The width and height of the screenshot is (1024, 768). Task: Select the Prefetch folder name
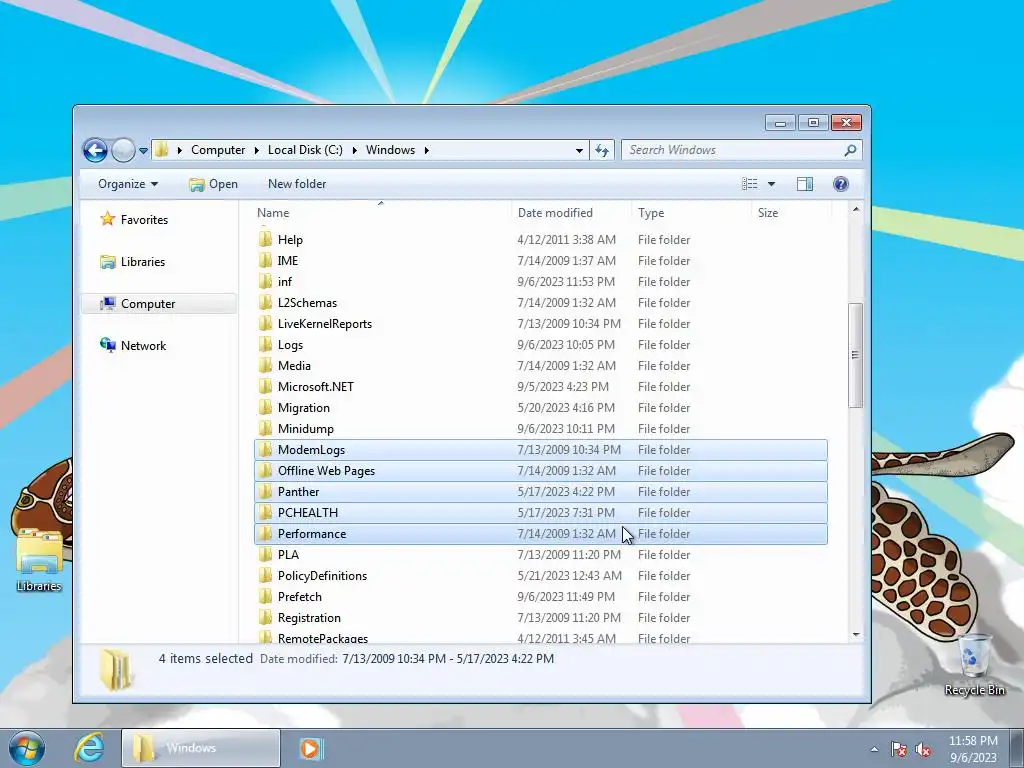(x=300, y=597)
